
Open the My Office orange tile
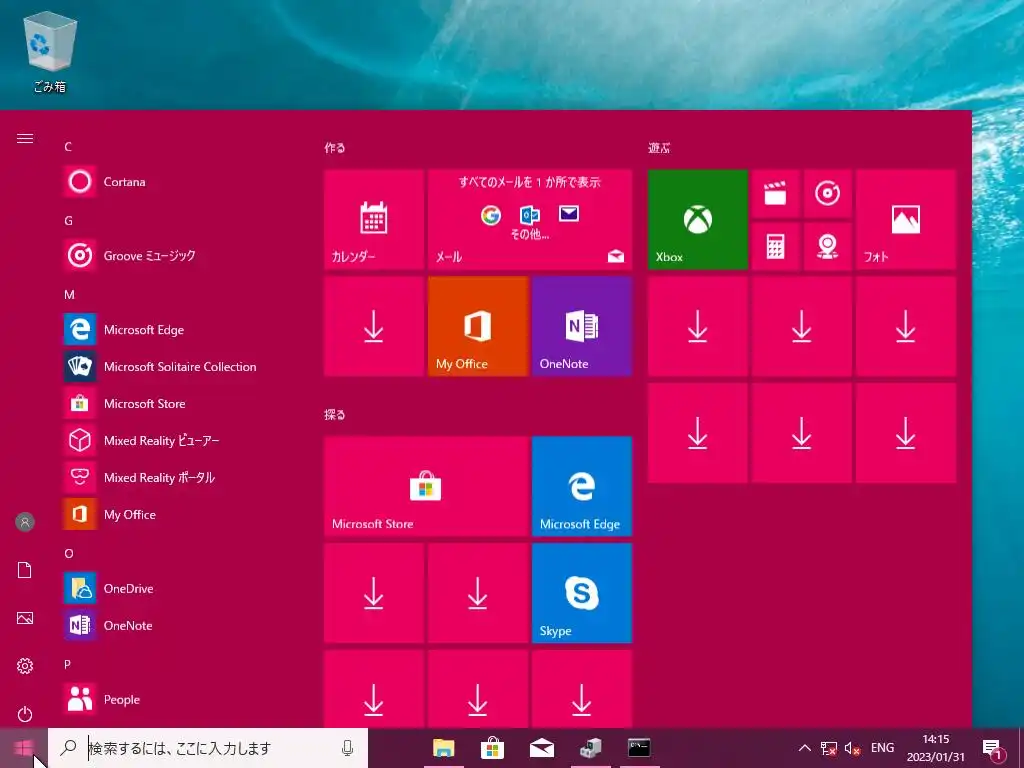click(478, 326)
